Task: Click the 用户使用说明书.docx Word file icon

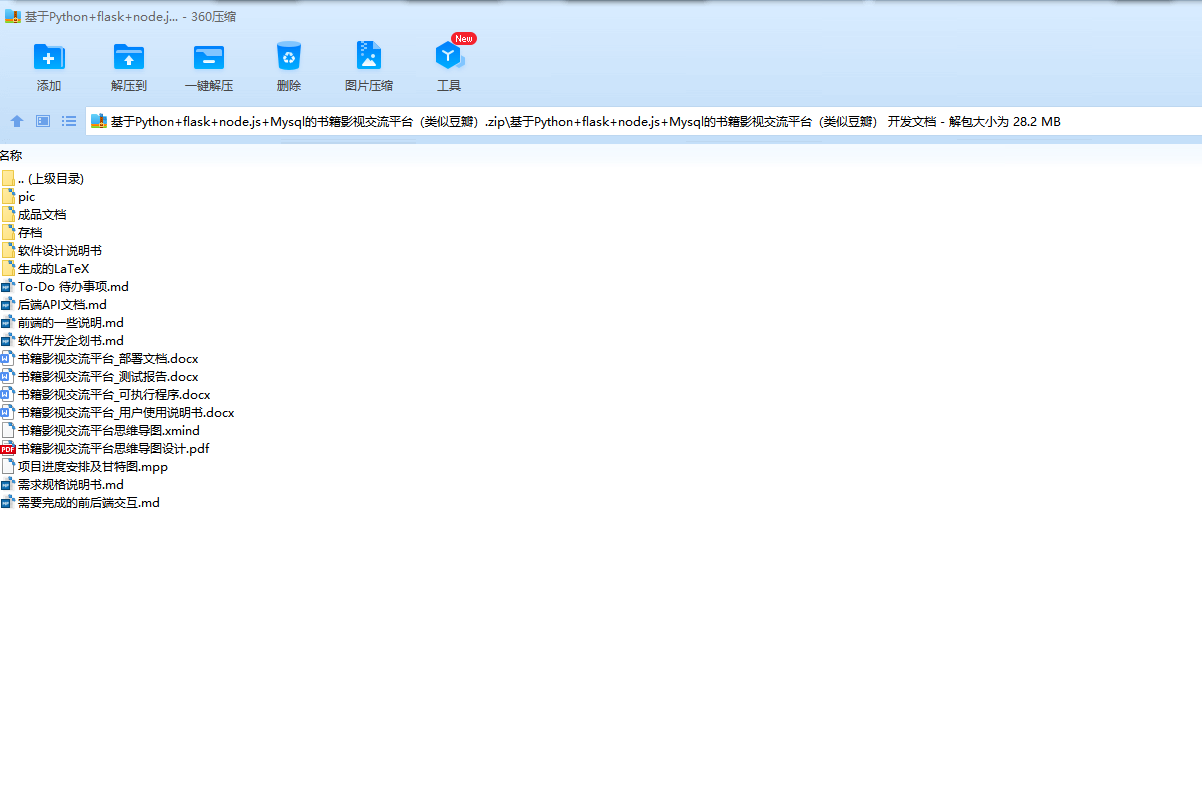Action: coord(8,413)
